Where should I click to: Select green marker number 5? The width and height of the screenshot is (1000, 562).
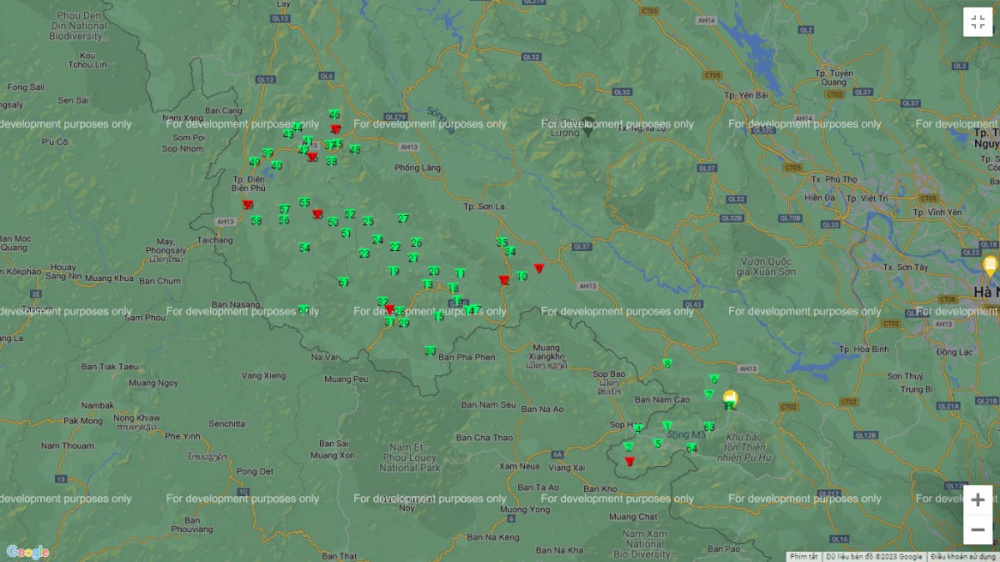[658, 443]
